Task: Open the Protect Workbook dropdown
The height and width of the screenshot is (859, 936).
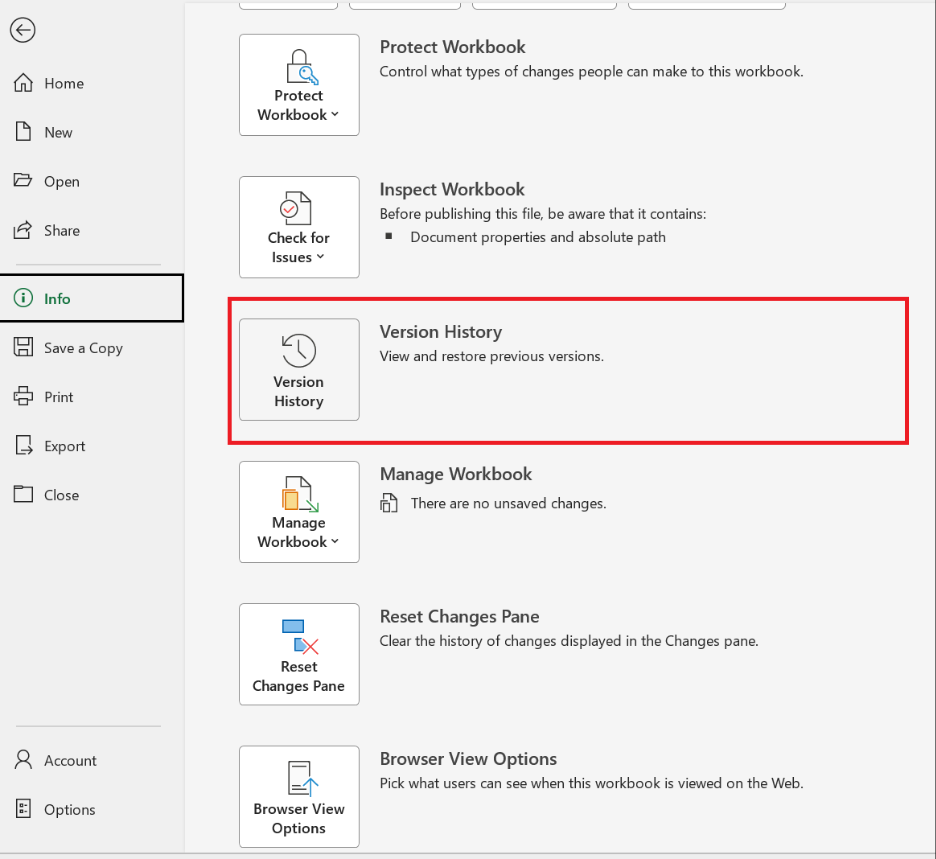Action: click(x=298, y=85)
